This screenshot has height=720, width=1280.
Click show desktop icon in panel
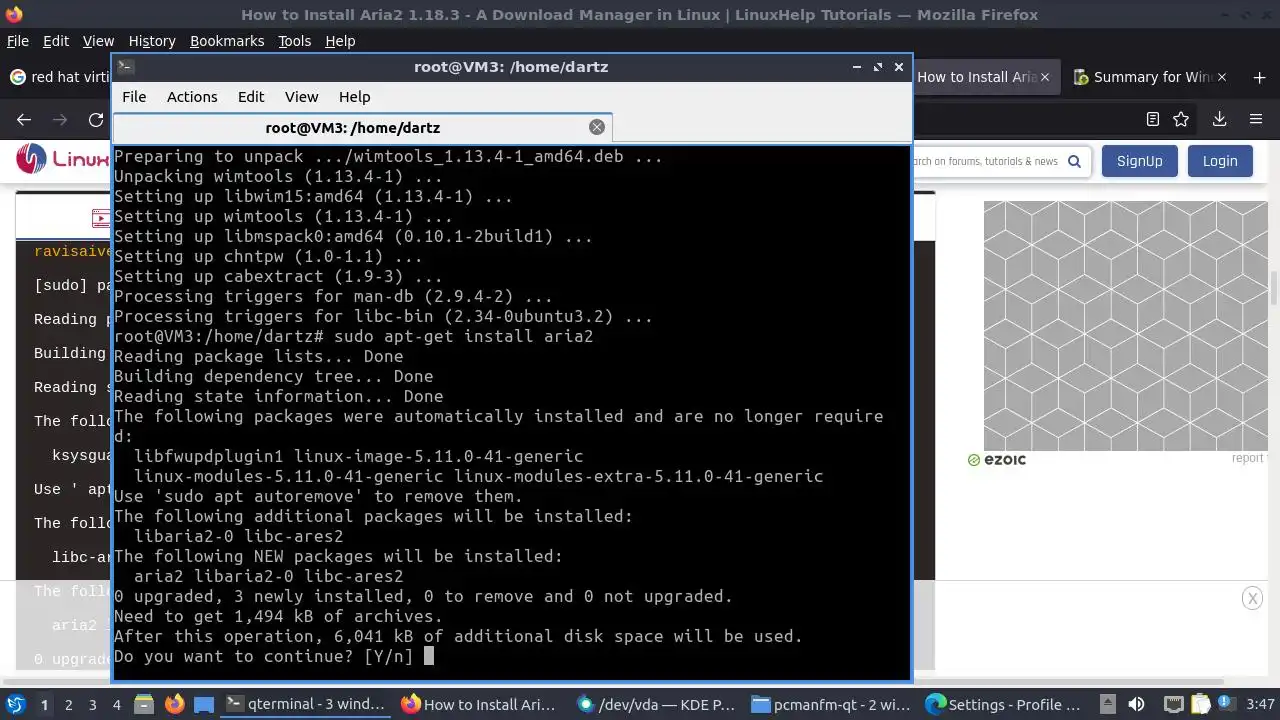[204, 704]
